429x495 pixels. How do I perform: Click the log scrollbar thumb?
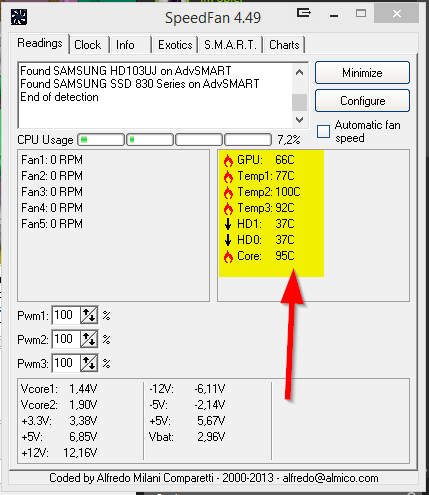click(x=299, y=102)
